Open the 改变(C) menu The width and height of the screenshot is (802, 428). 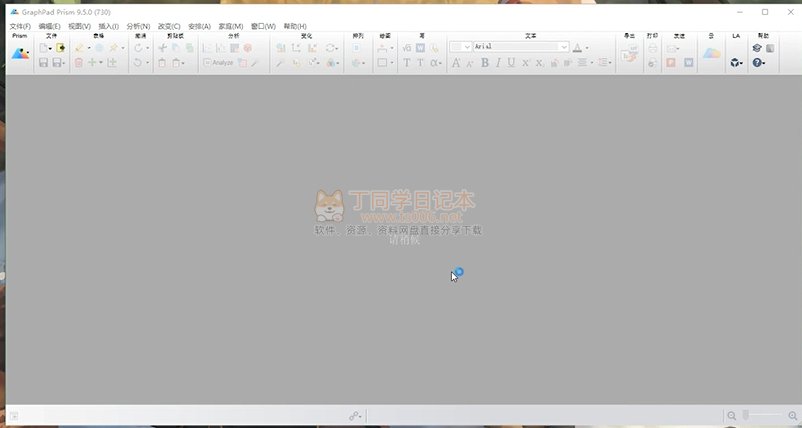point(169,26)
